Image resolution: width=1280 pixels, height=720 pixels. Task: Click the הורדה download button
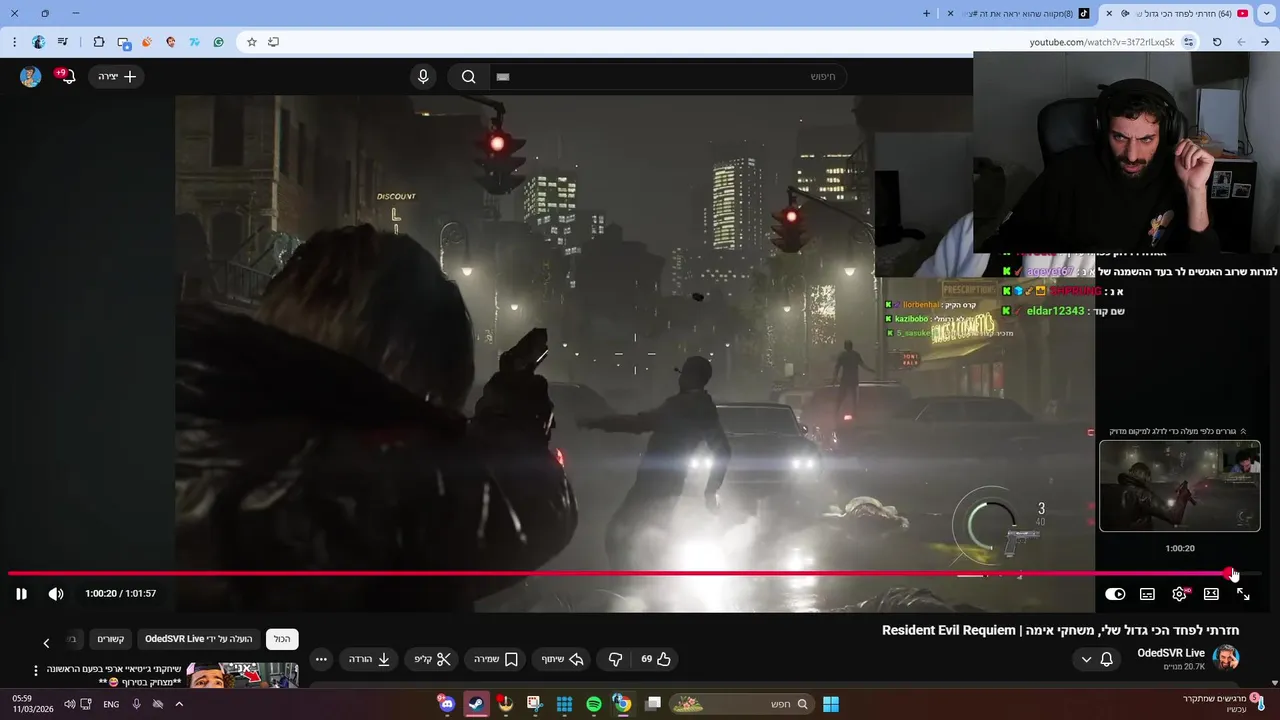click(x=369, y=659)
